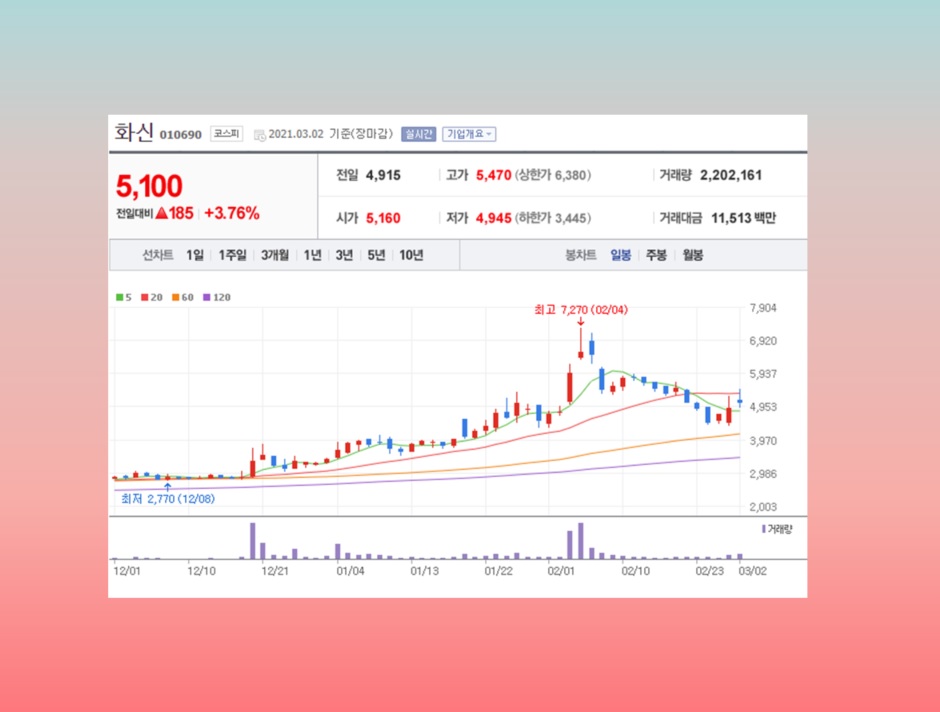This screenshot has width=940, height=712.
Task: Select the 10년 line chart tab
Action: 411,255
